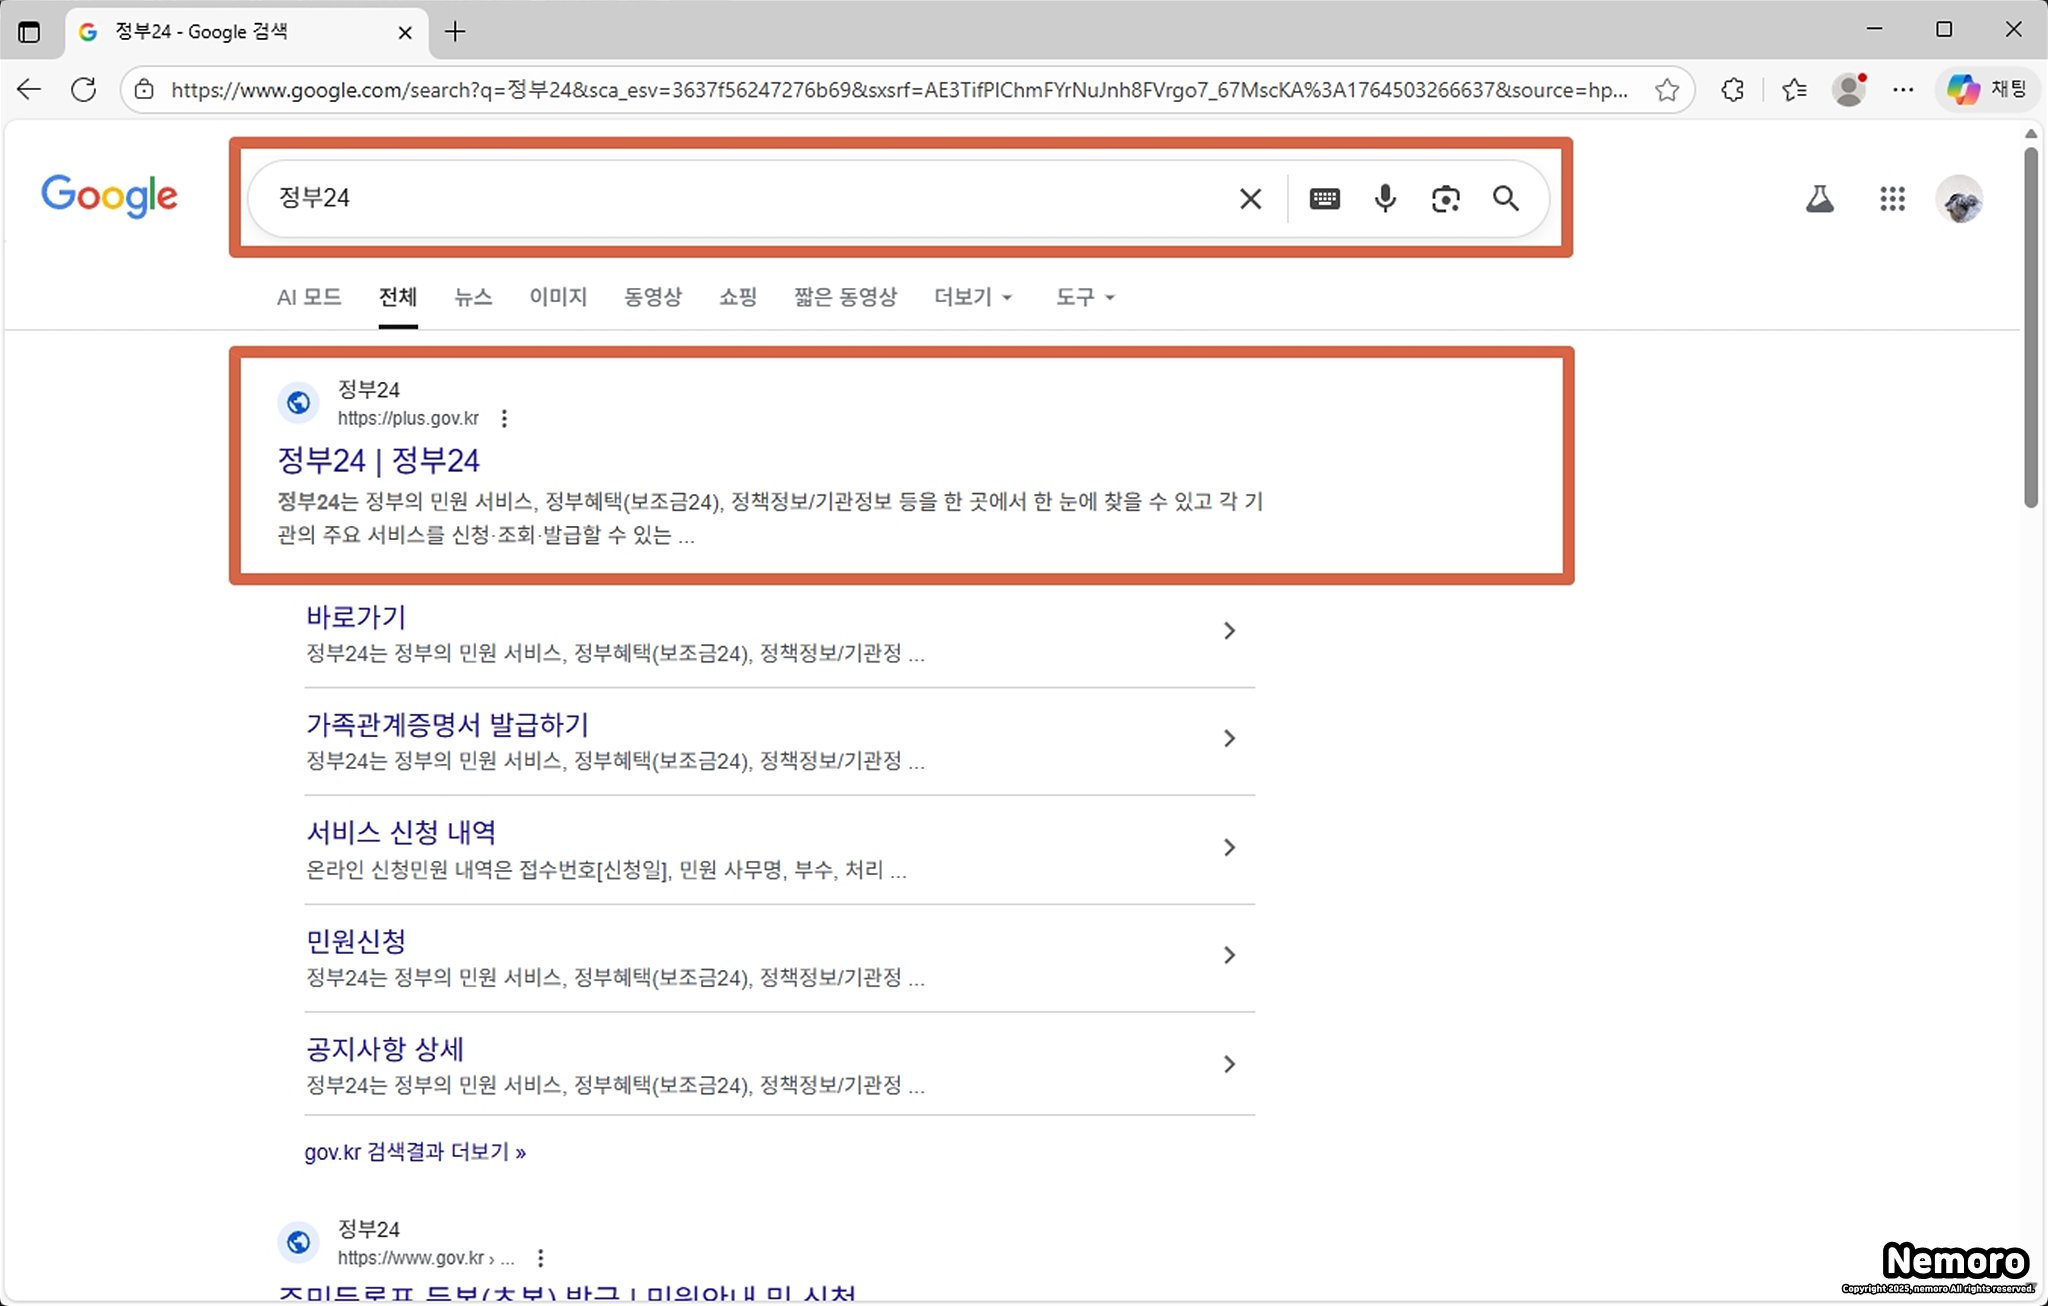Open Search Labs flask icon
The width and height of the screenshot is (2048, 1306).
(x=1819, y=199)
